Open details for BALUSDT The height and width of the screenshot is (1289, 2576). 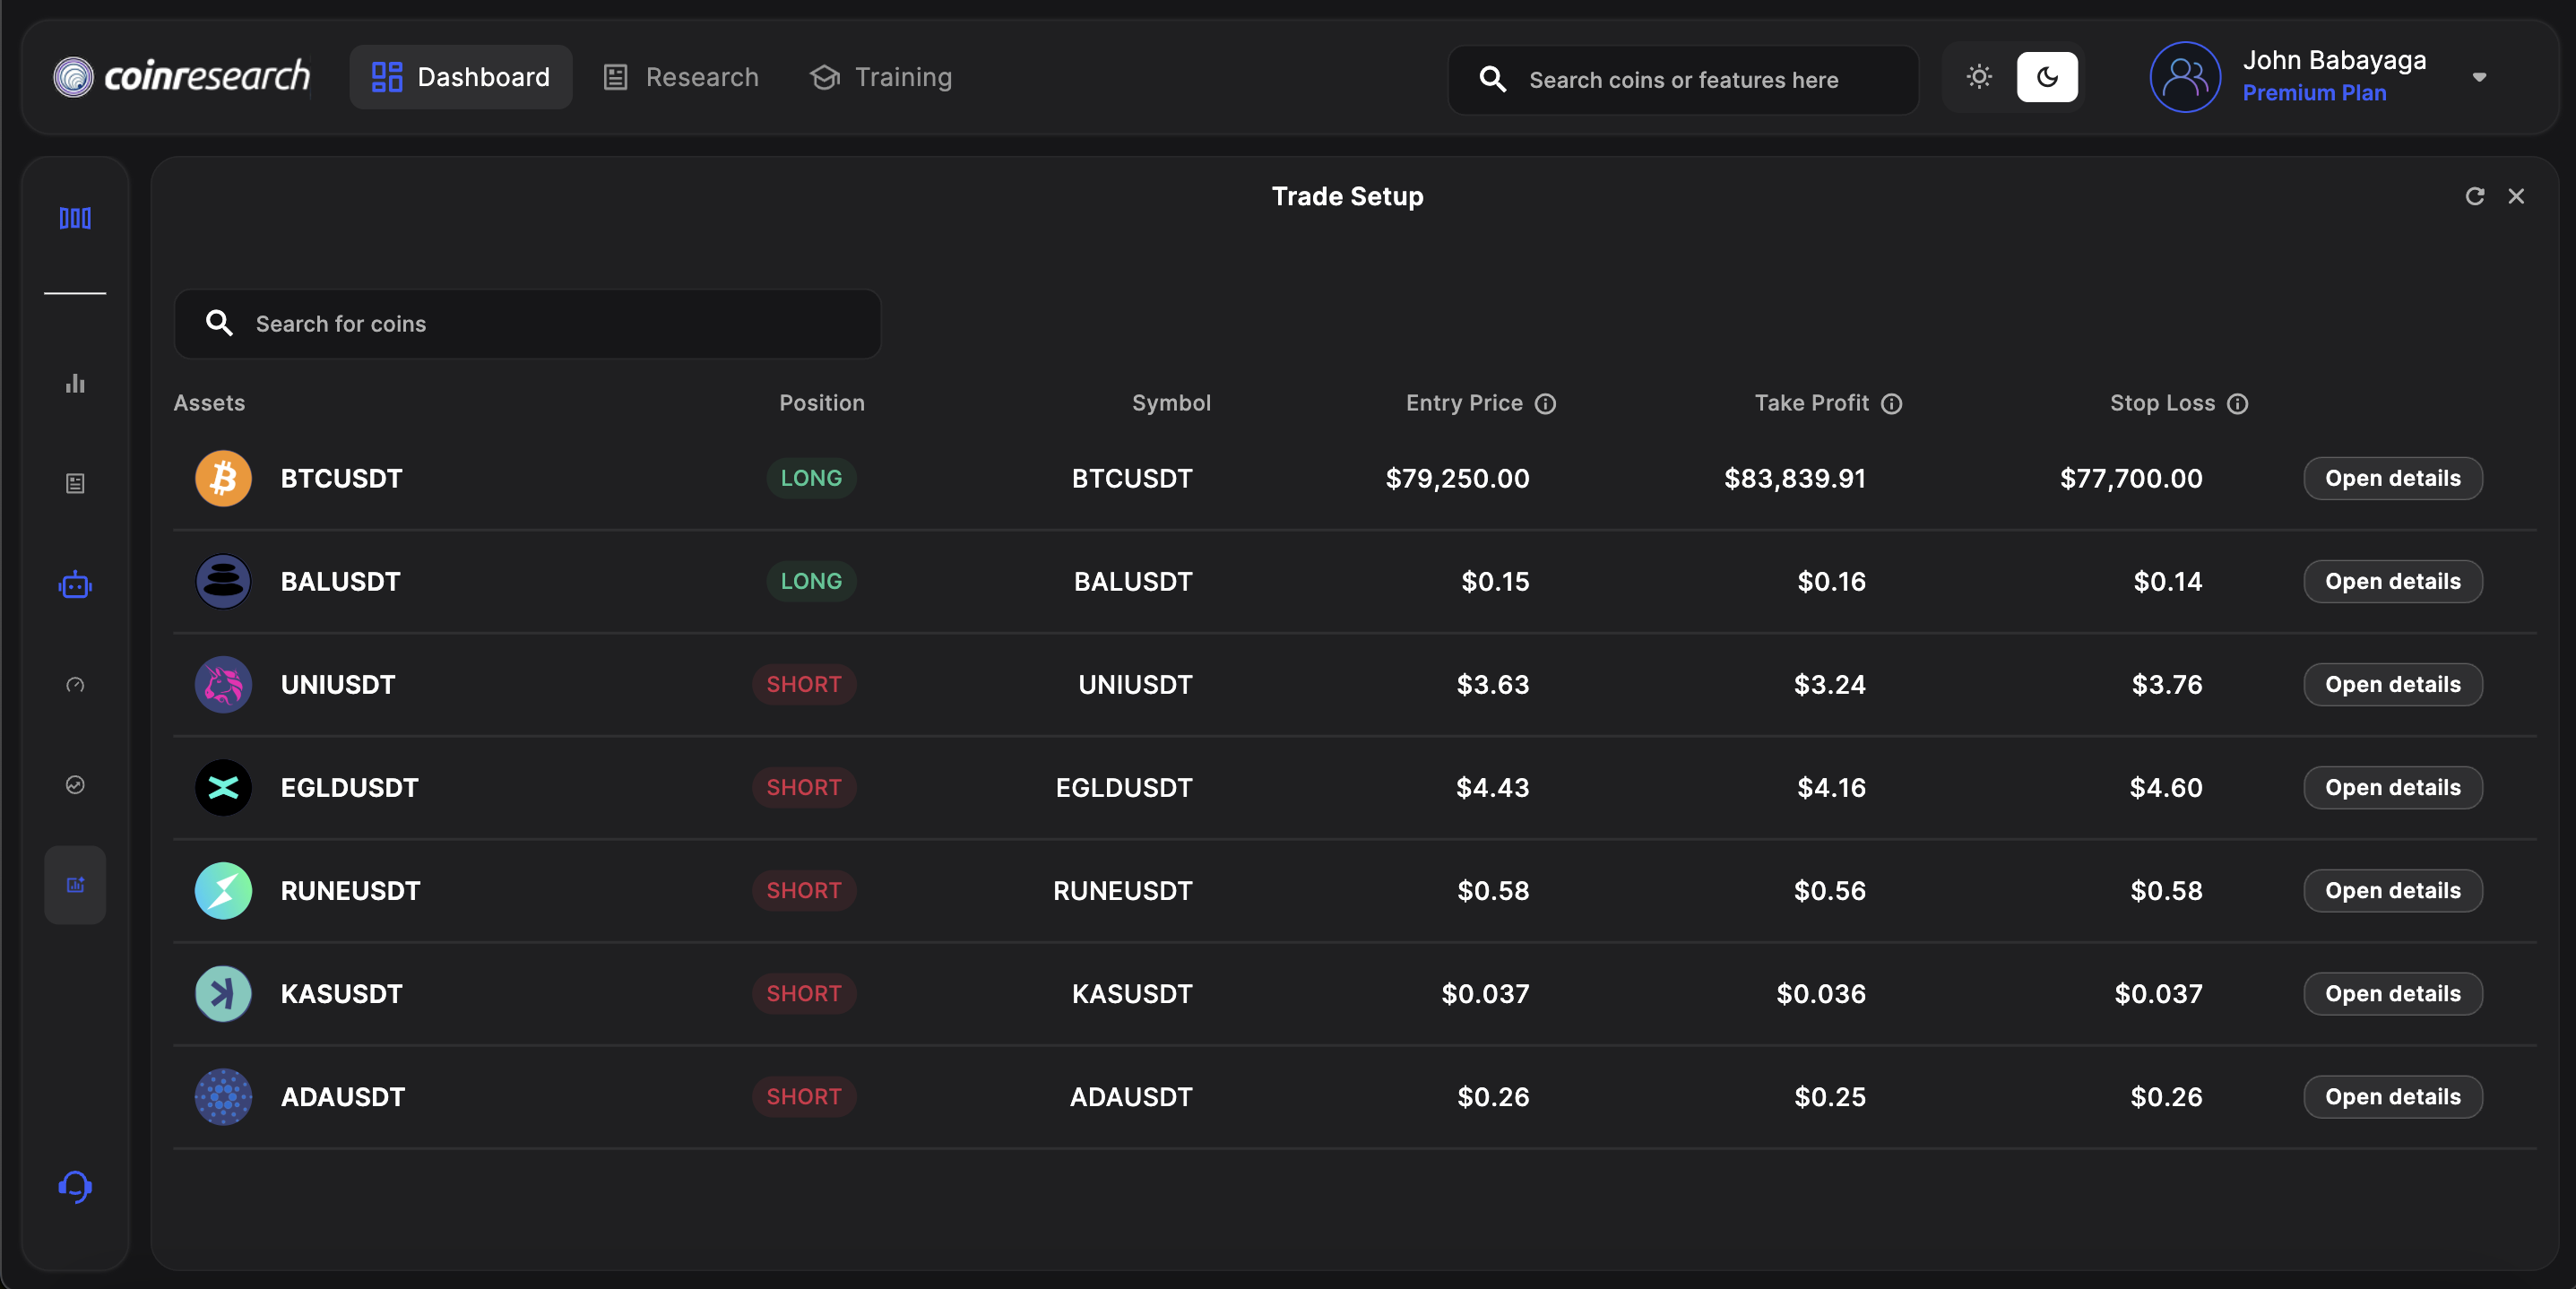click(2392, 581)
